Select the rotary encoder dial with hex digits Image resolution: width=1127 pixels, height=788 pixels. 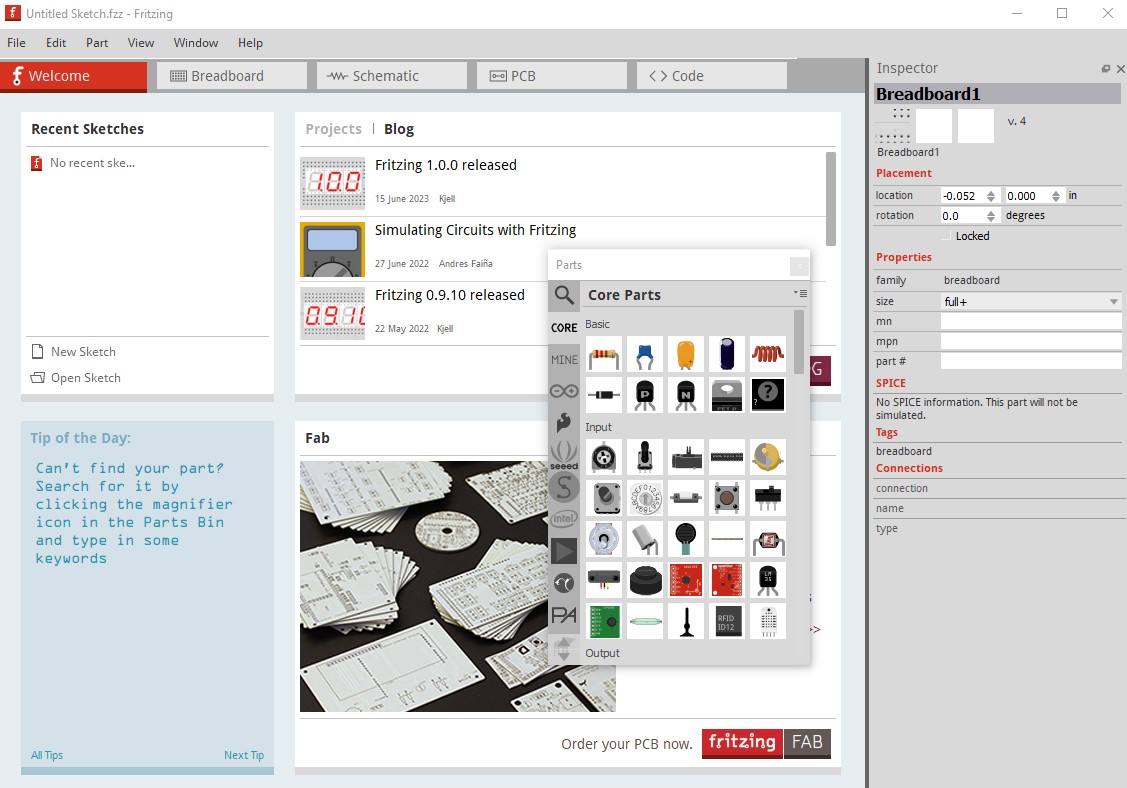click(645, 498)
